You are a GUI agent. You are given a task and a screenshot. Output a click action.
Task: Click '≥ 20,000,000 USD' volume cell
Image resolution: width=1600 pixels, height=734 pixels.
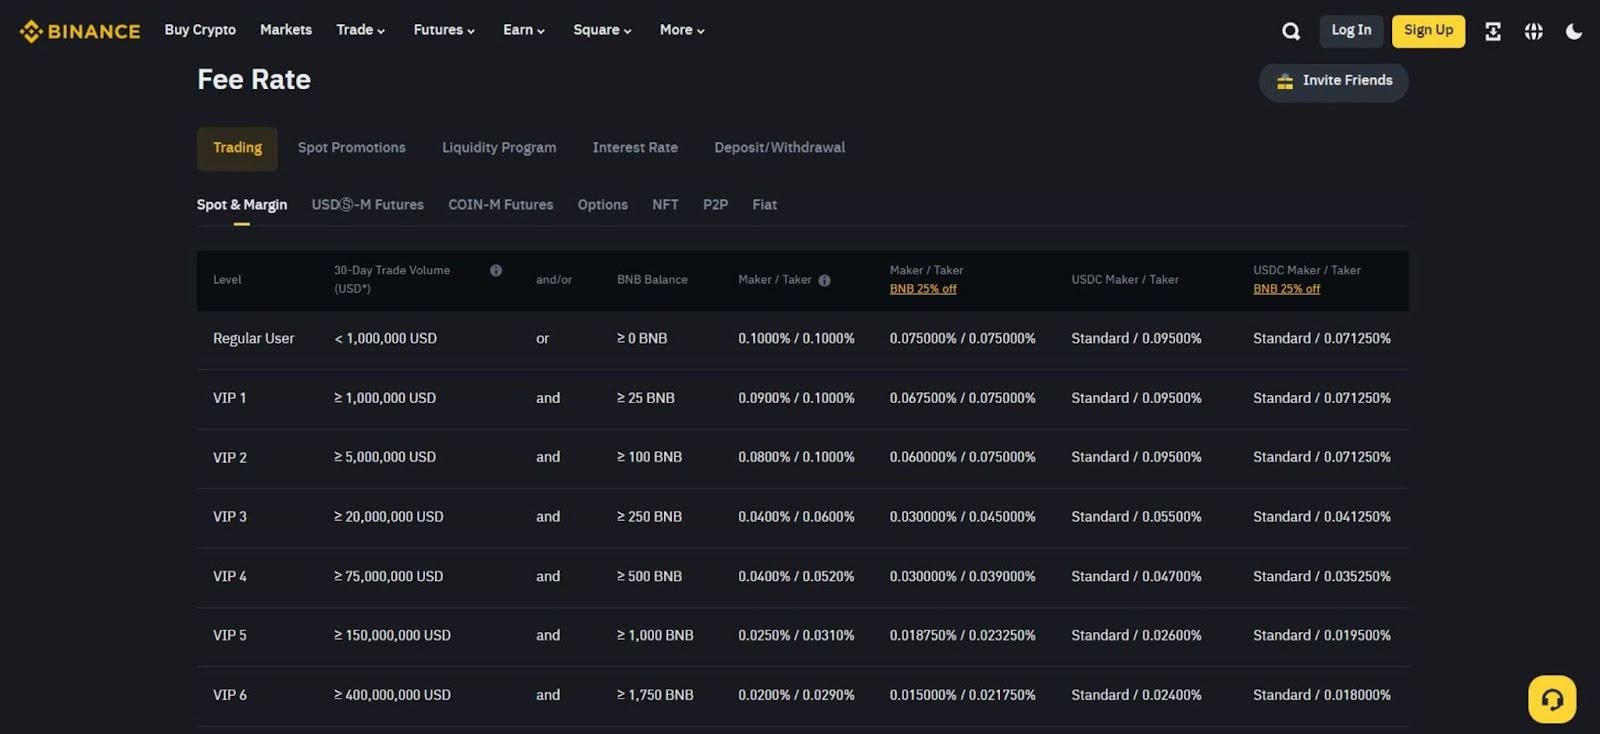(x=389, y=517)
